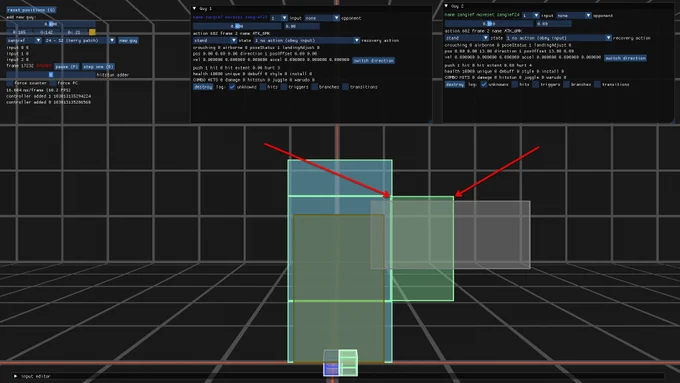Open Guy 1 opponent dropdown
Viewport: 680px width, 383px height.
coord(322,18)
